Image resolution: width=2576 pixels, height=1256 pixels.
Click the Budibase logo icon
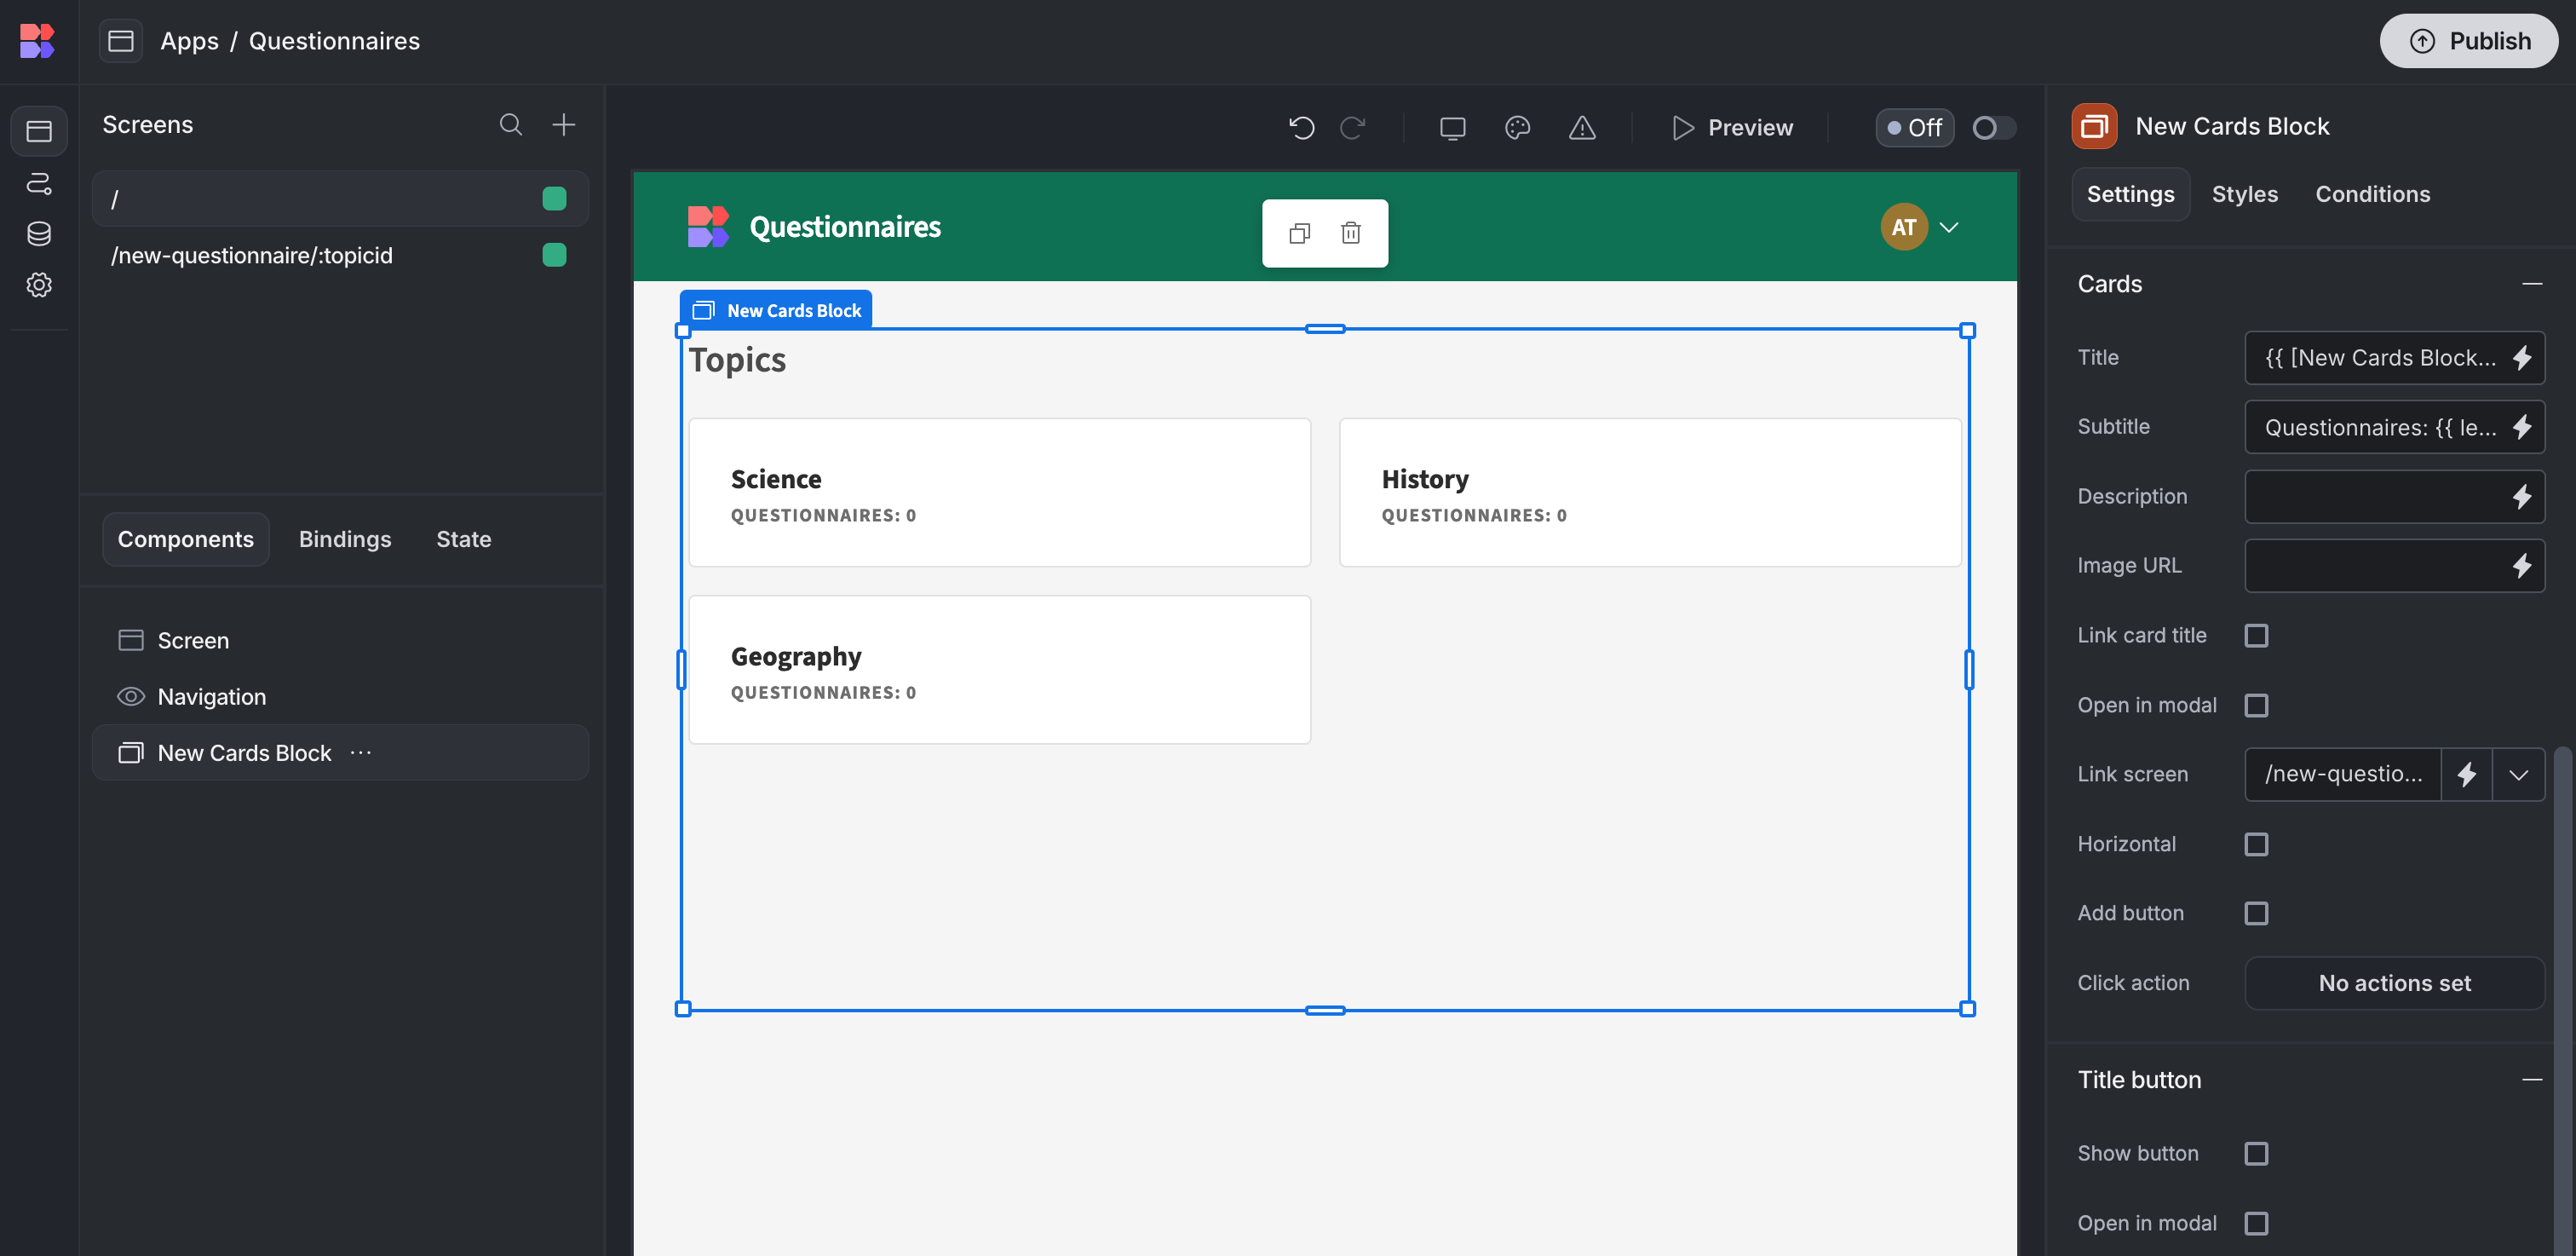pyautogui.click(x=37, y=41)
